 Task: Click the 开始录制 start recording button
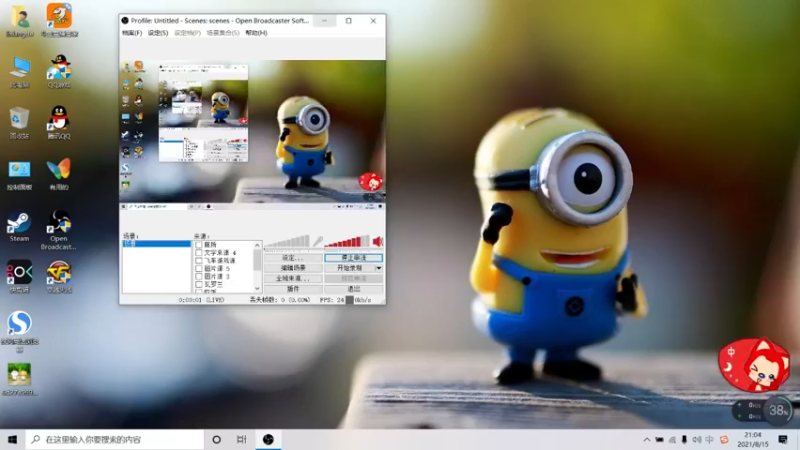point(349,268)
